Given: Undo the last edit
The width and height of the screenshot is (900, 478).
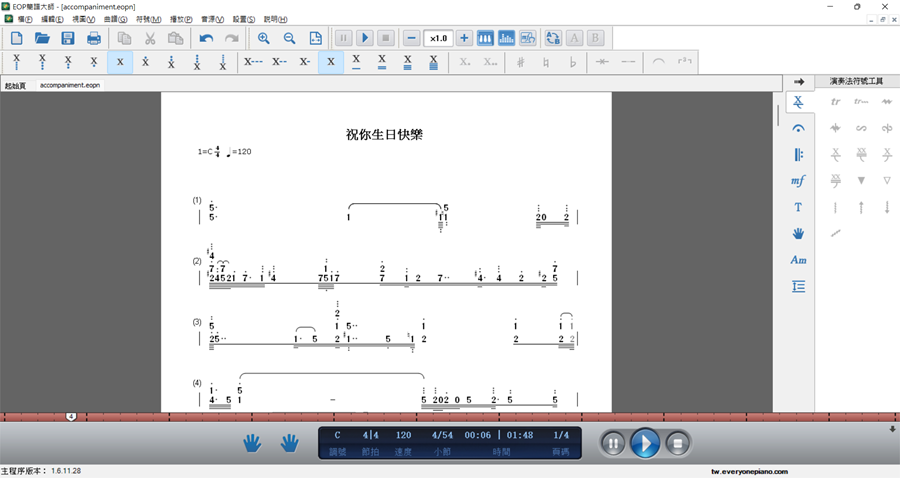Looking at the screenshot, I should 206,38.
